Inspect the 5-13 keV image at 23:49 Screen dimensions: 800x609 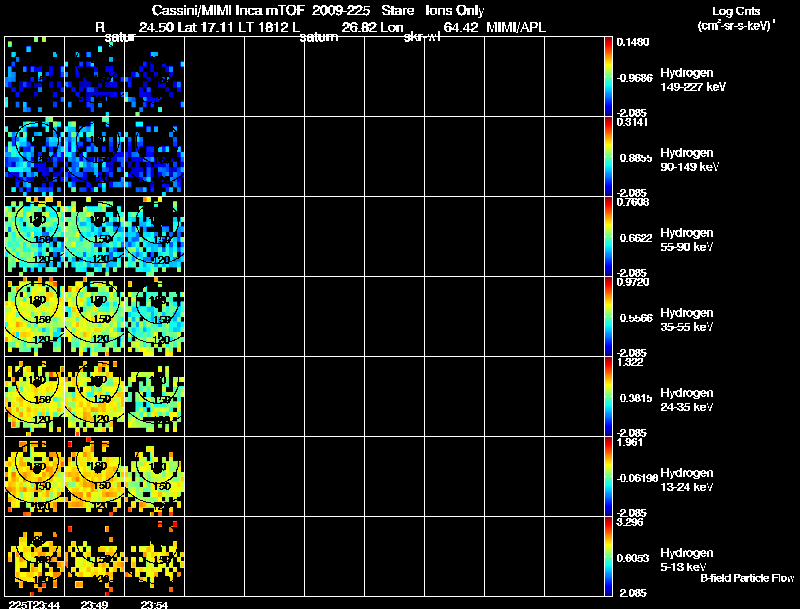(94, 556)
